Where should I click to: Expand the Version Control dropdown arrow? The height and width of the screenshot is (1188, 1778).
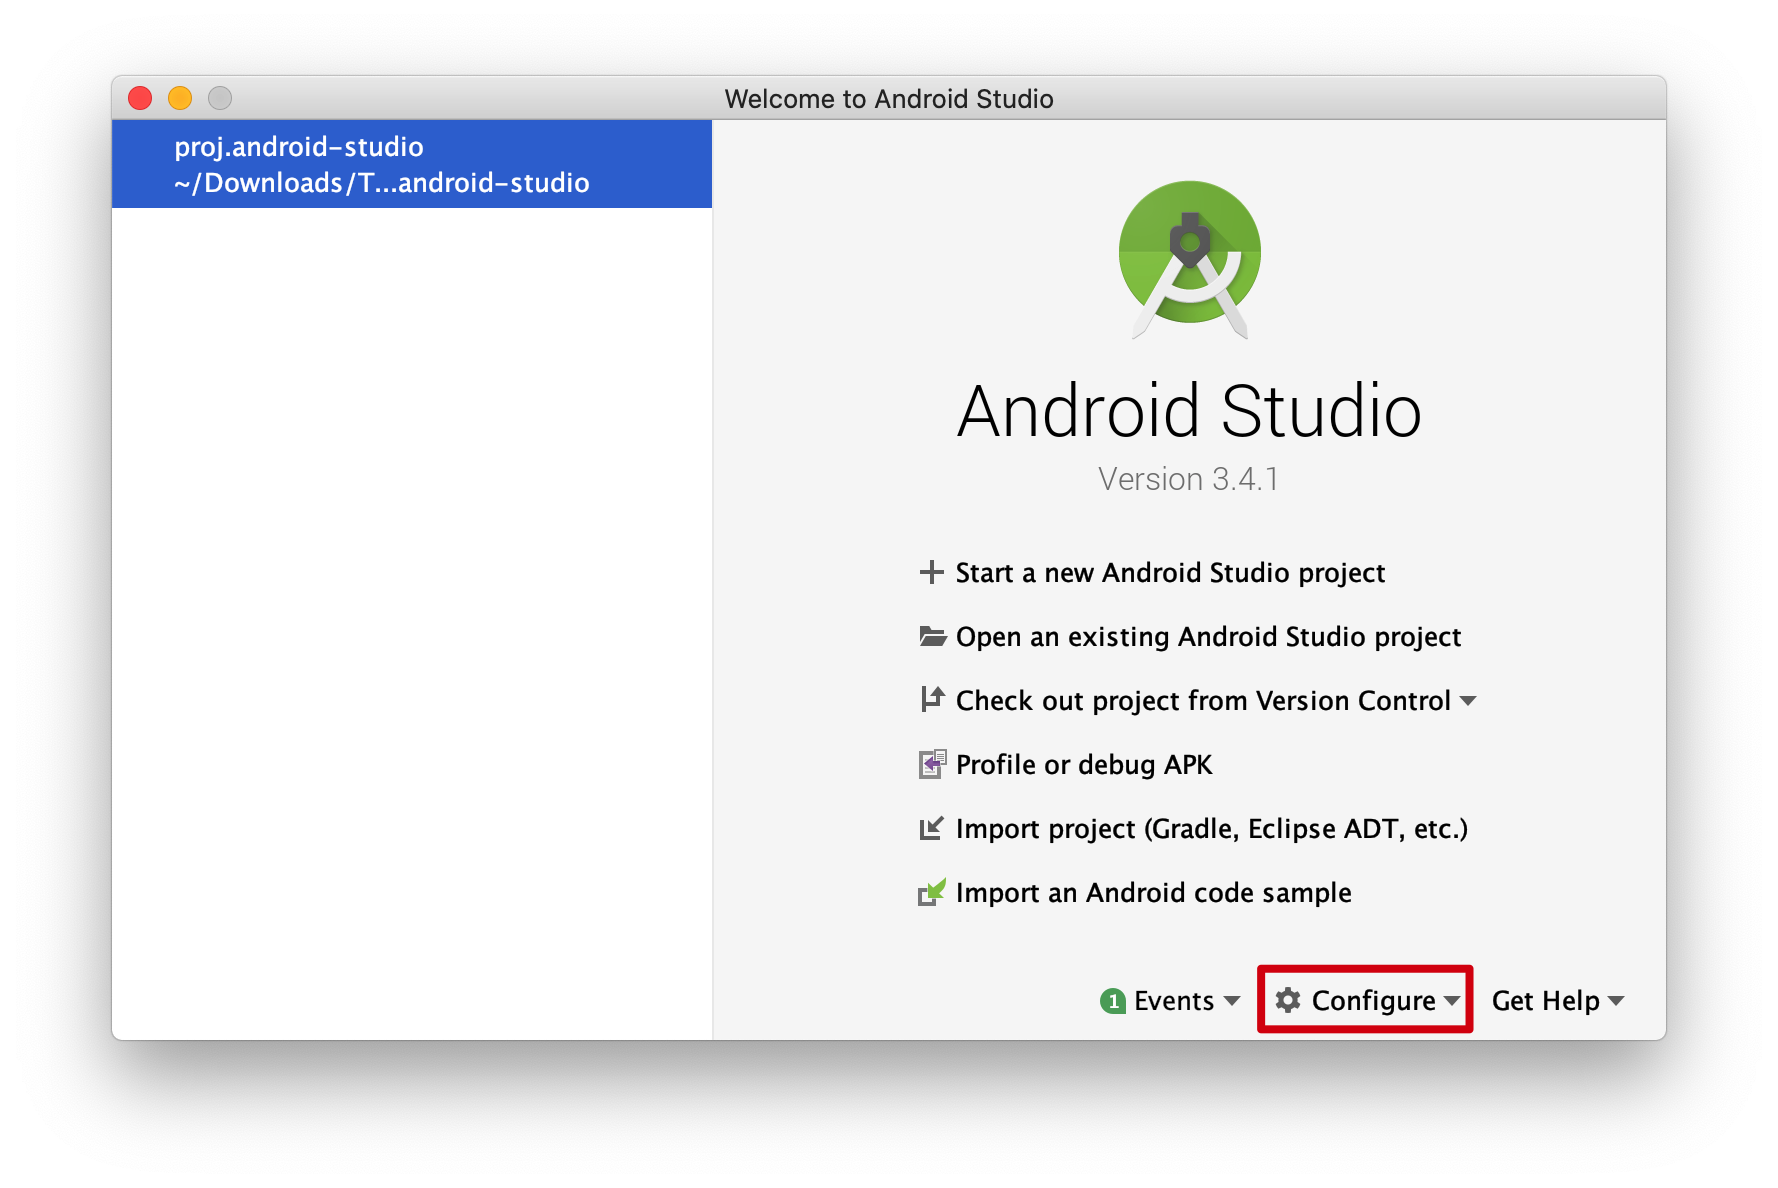click(1468, 701)
